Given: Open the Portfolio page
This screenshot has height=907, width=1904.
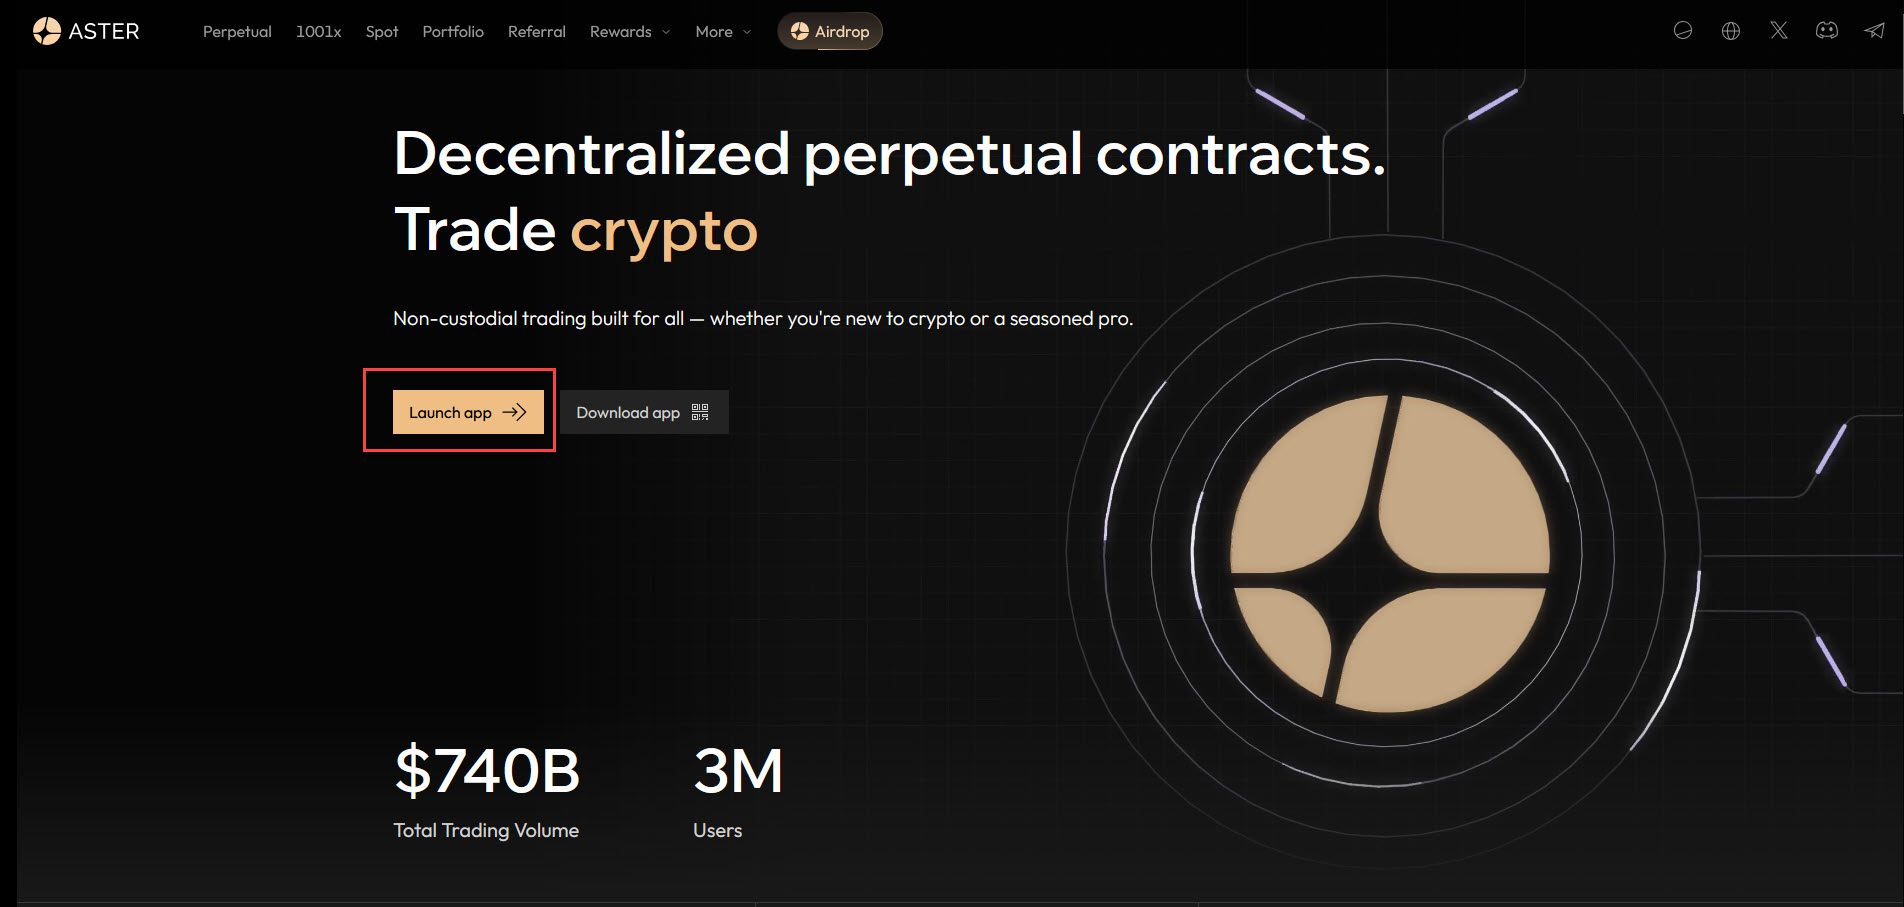Looking at the screenshot, I should coord(453,32).
